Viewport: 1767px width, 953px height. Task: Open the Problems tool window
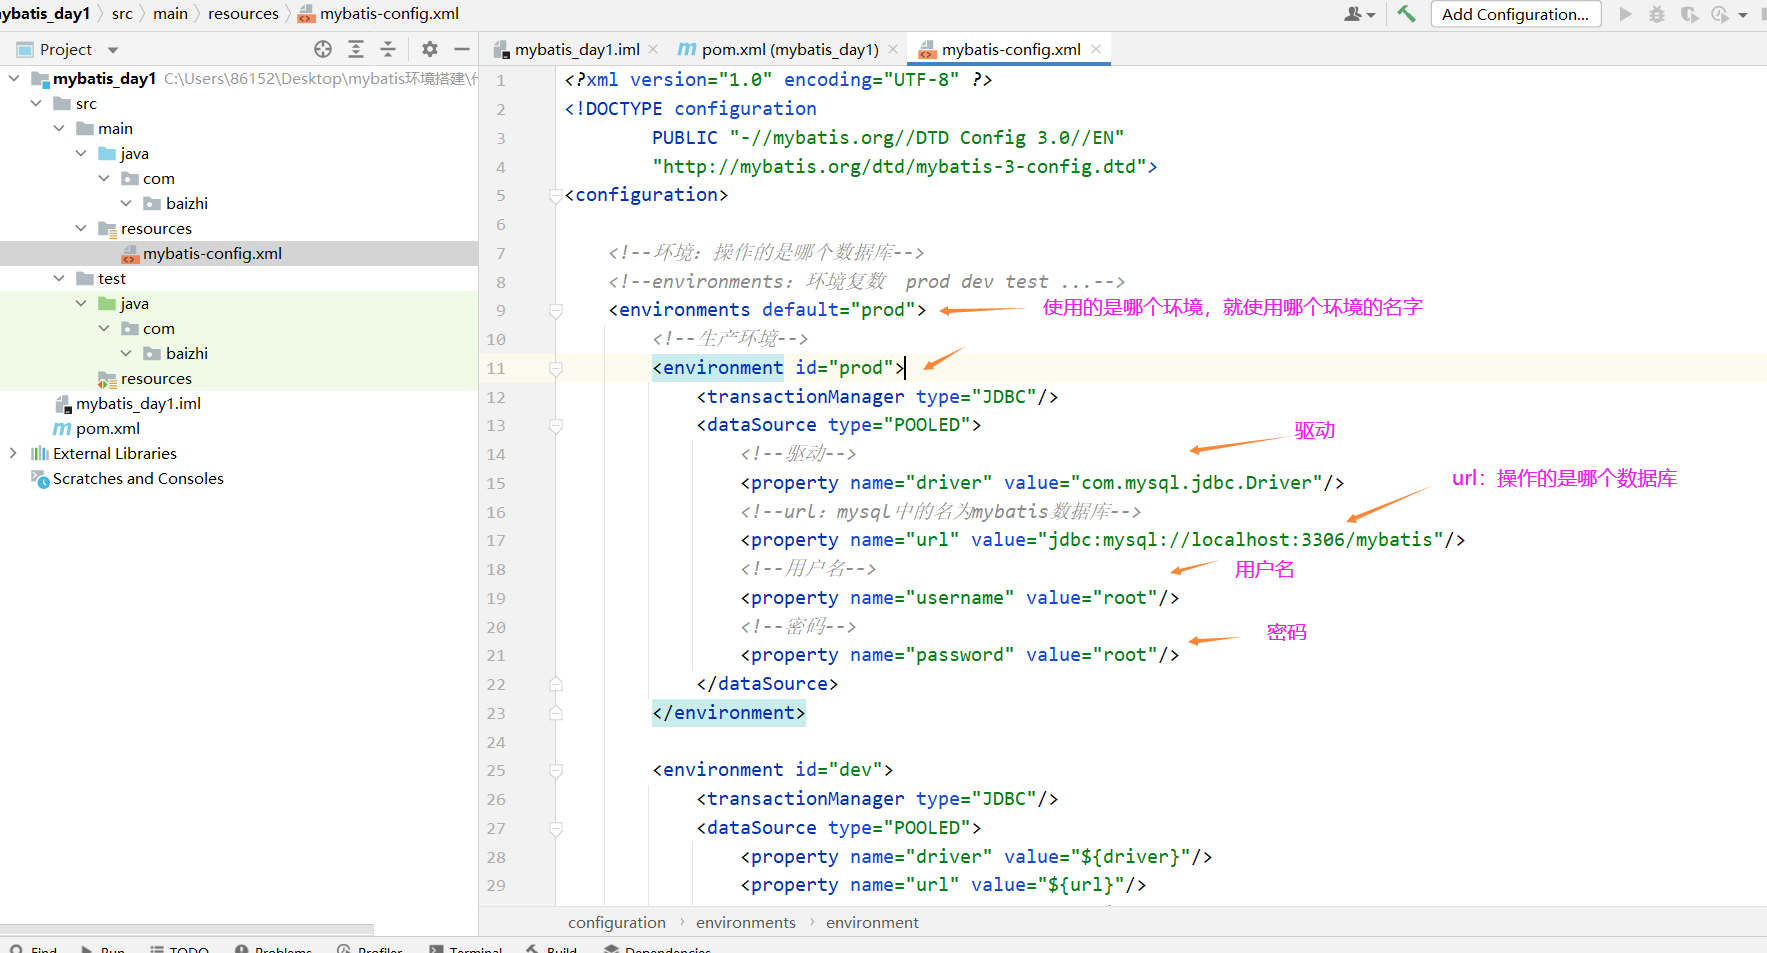coord(274,949)
